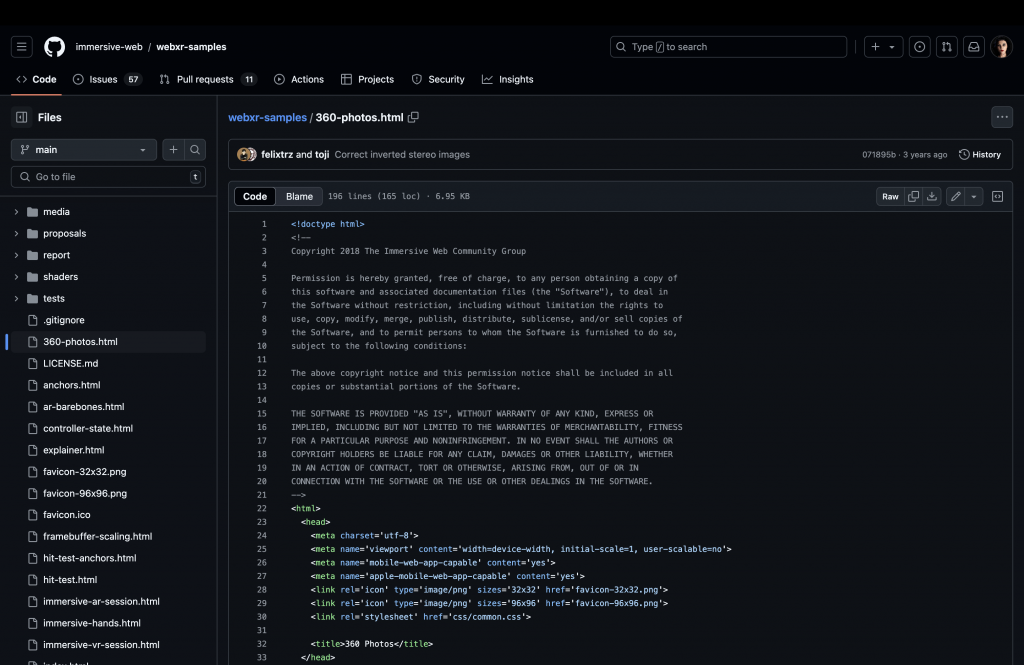The width and height of the screenshot is (1024, 665).
Task: Open the symbols panel icon
Action: point(997,197)
